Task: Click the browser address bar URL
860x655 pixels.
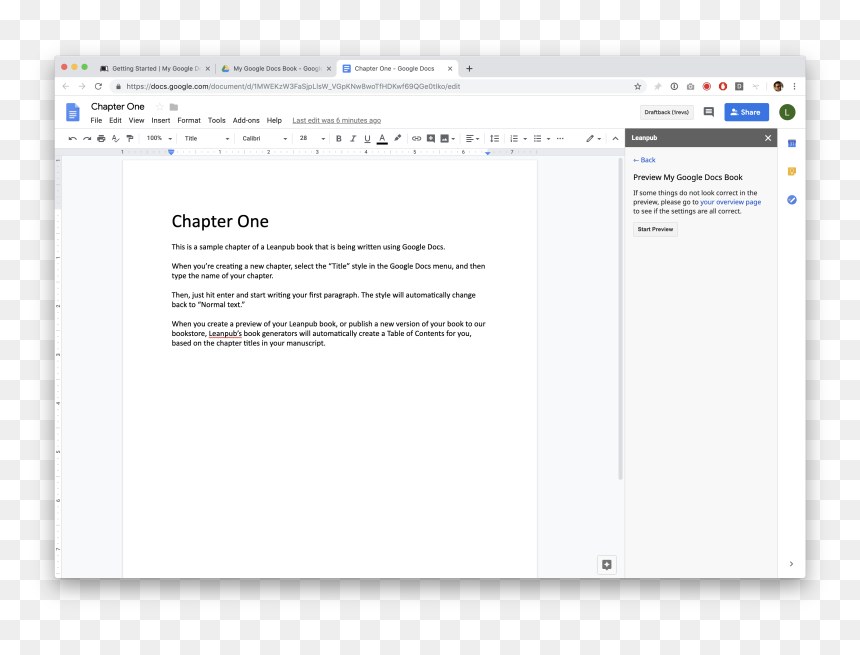Action: (293, 87)
